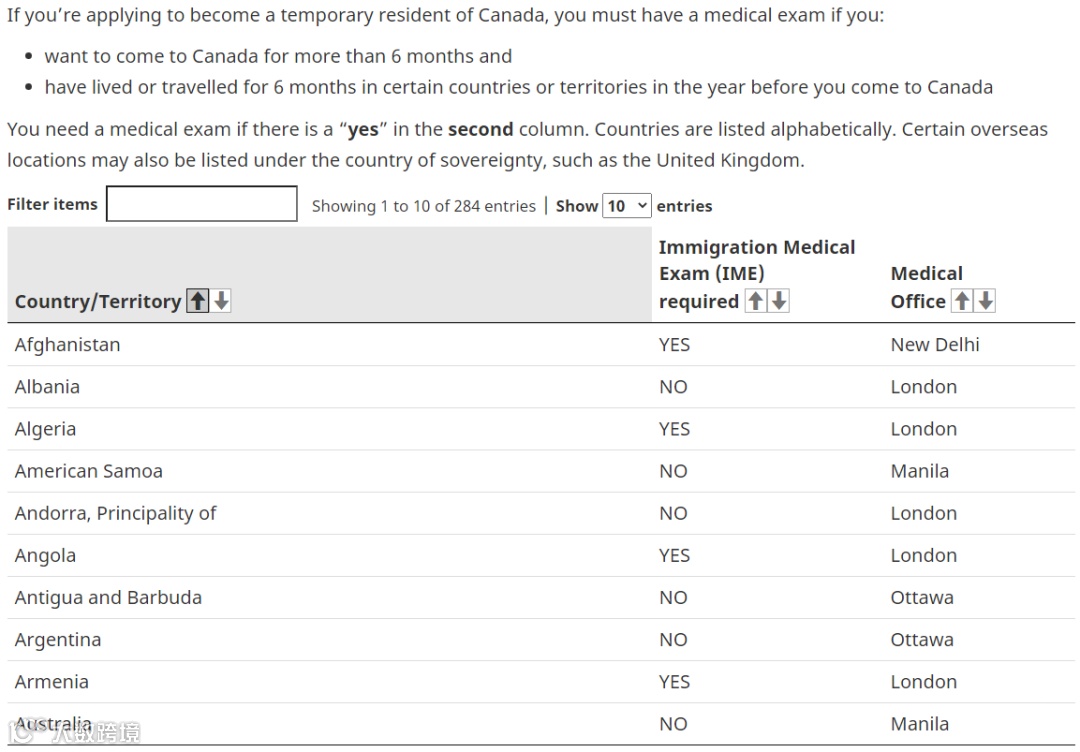Sort Country/Territory column ascending arrow
Viewport: 1080px width, 752px height.
(198, 301)
